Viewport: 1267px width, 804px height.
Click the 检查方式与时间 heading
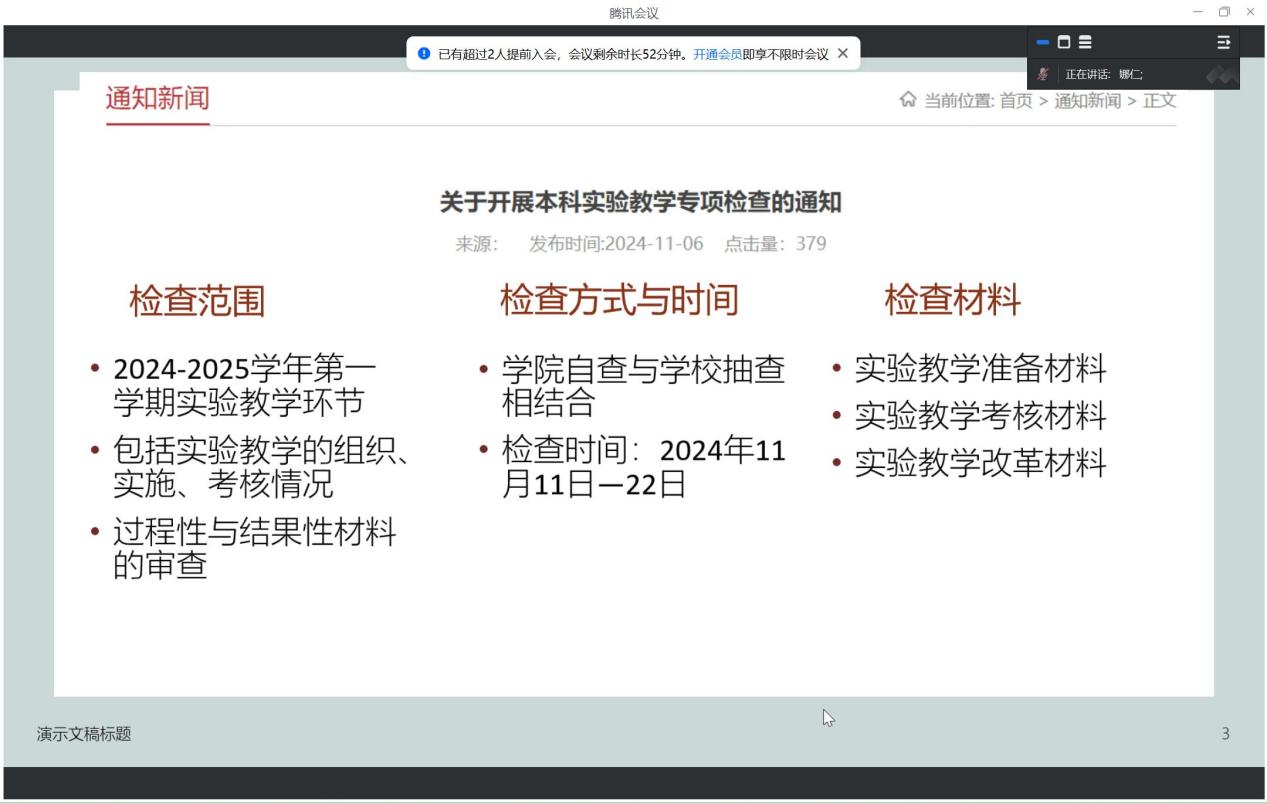click(x=619, y=300)
